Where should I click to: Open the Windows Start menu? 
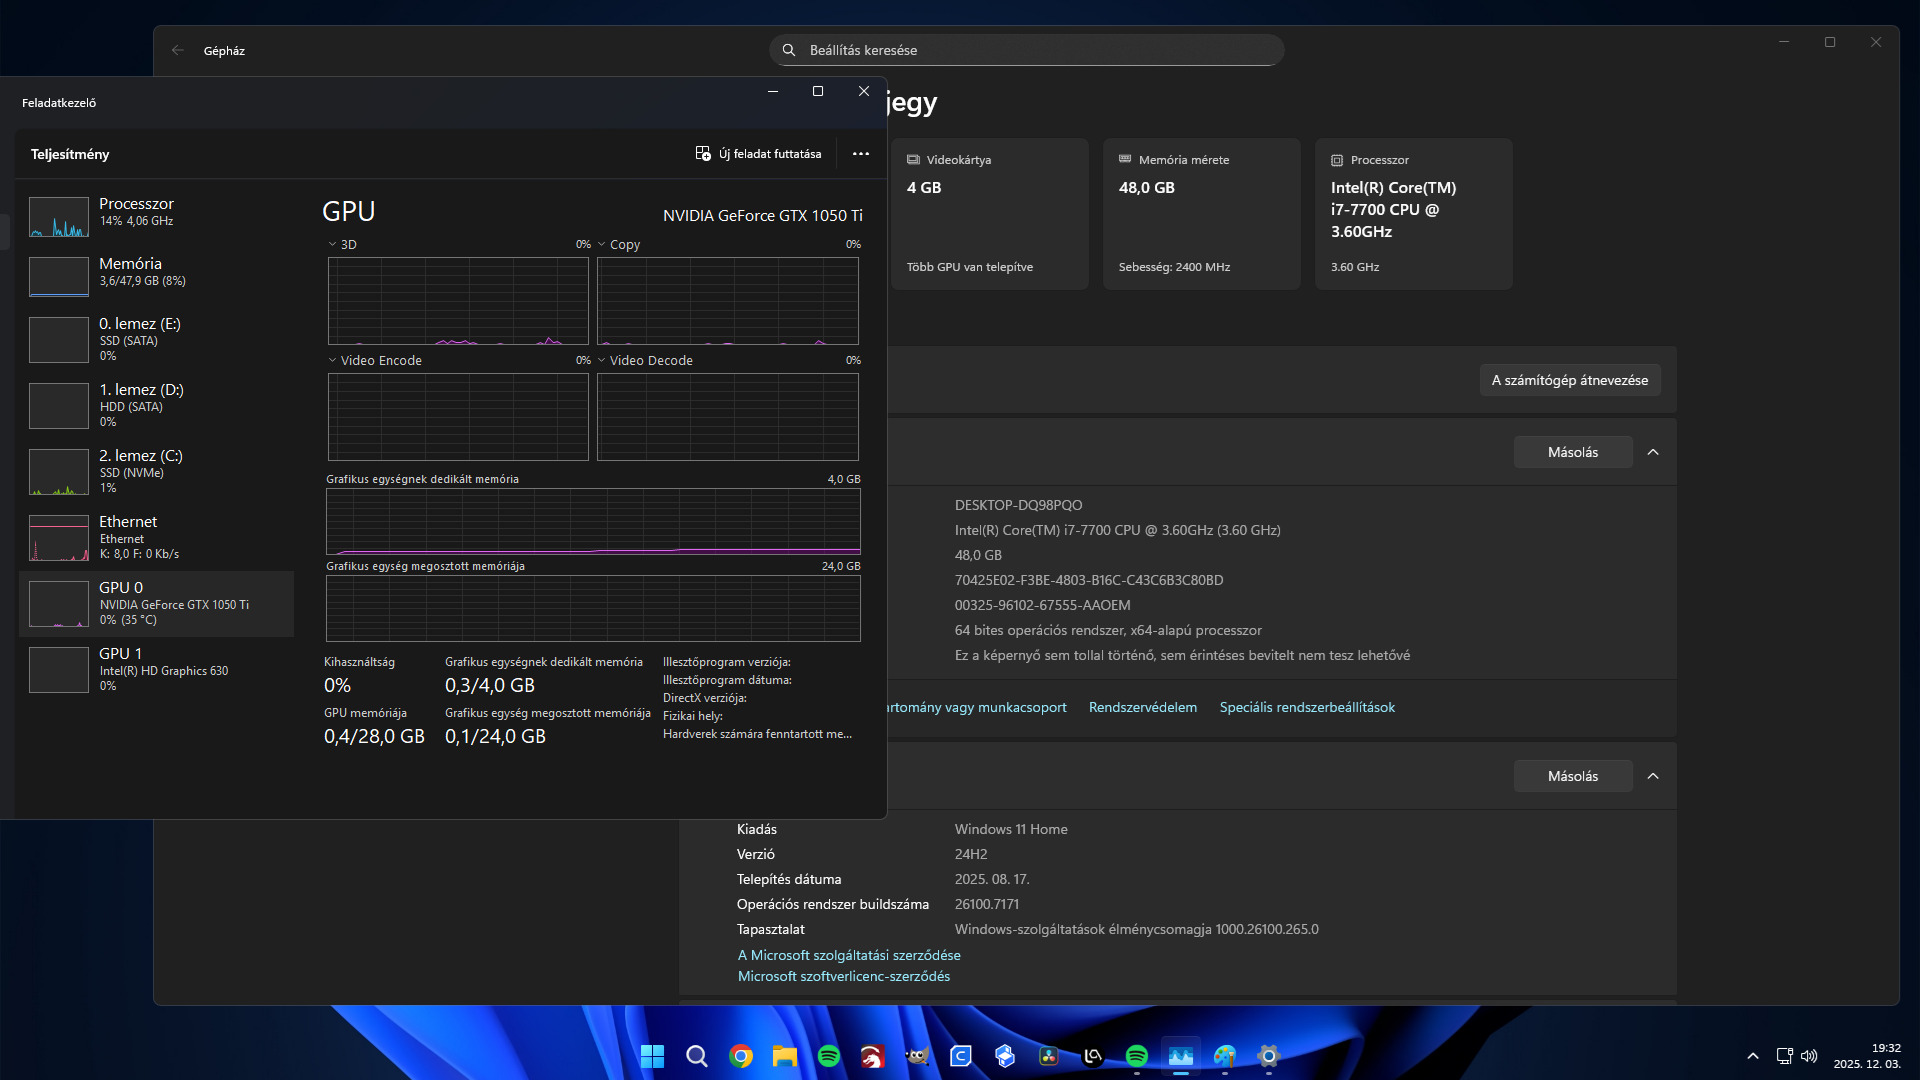pos(652,1056)
